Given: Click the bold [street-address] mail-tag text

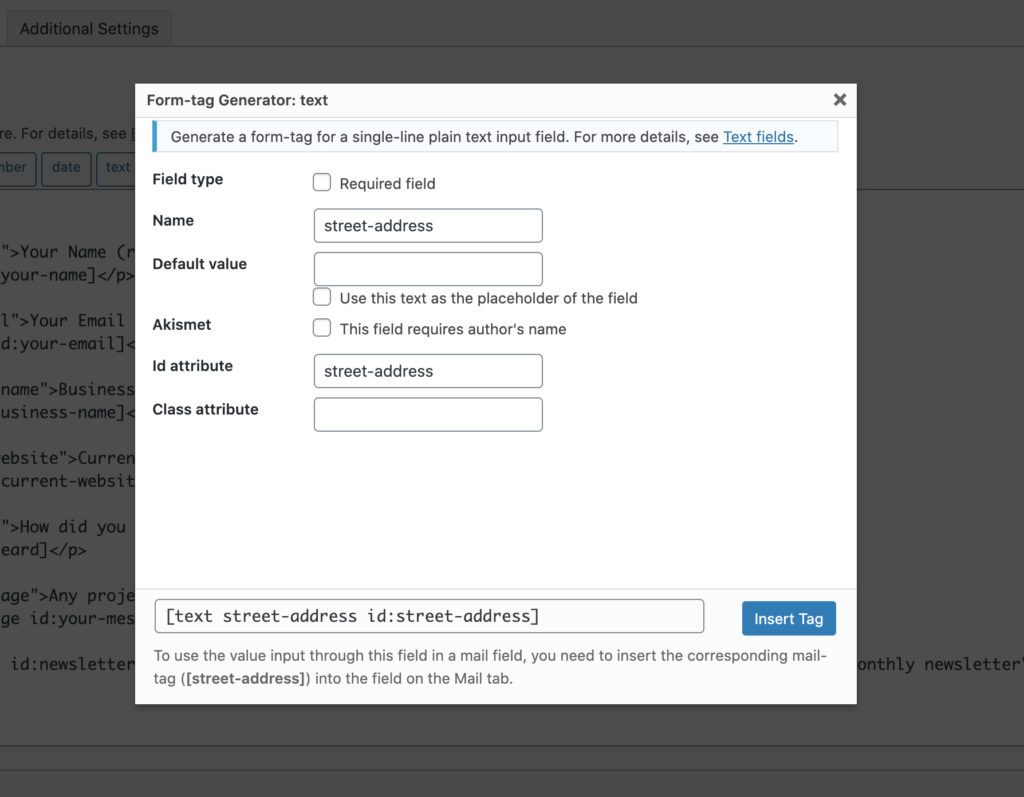Looking at the screenshot, I should (x=246, y=679).
